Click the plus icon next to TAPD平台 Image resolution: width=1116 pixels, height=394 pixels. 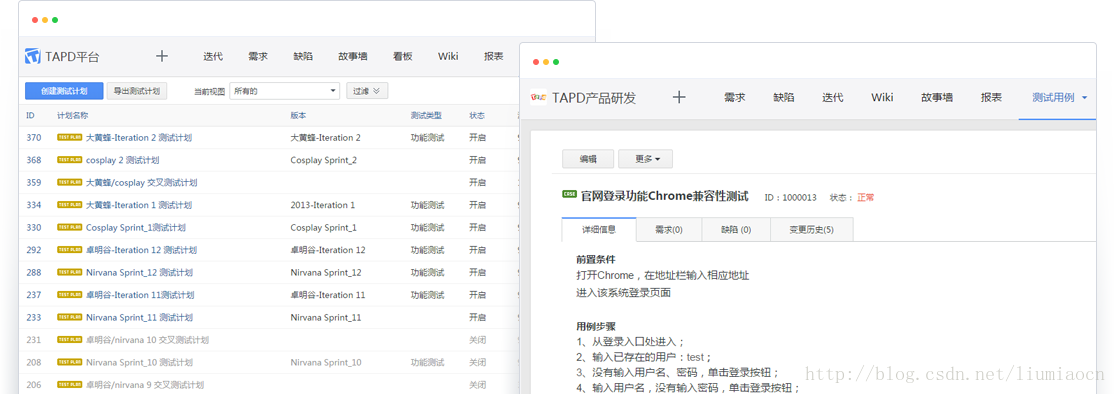[162, 56]
